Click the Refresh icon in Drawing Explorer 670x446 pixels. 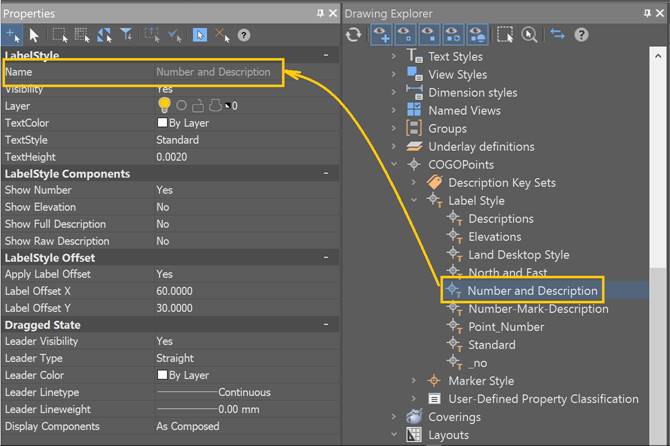tap(354, 34)
